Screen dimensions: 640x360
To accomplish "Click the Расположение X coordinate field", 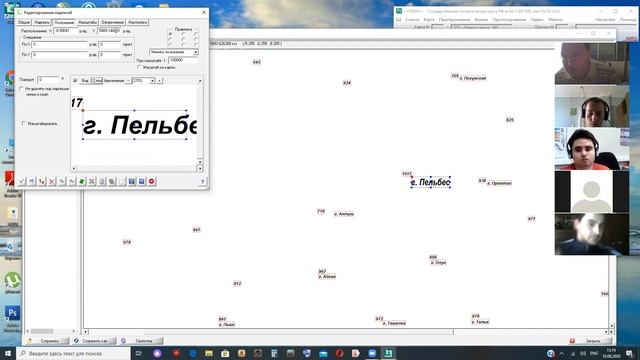I will click(x=65, y=31).
